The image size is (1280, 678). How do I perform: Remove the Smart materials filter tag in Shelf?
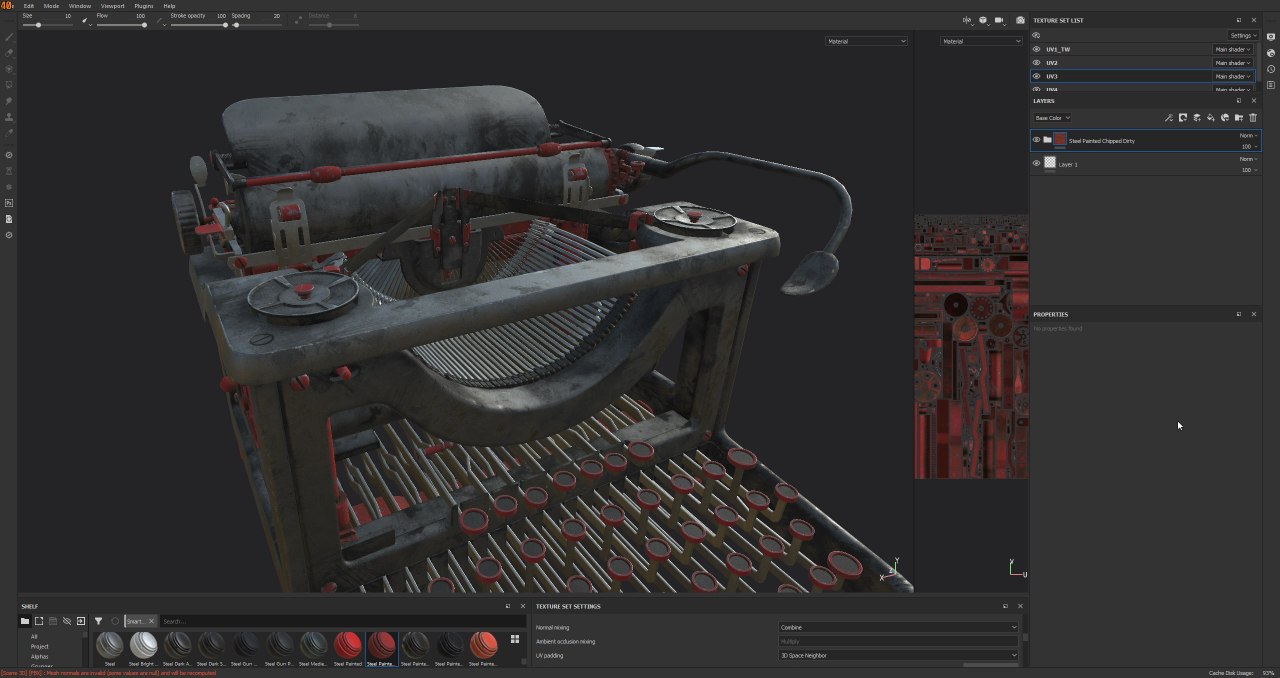pos(152,621)
